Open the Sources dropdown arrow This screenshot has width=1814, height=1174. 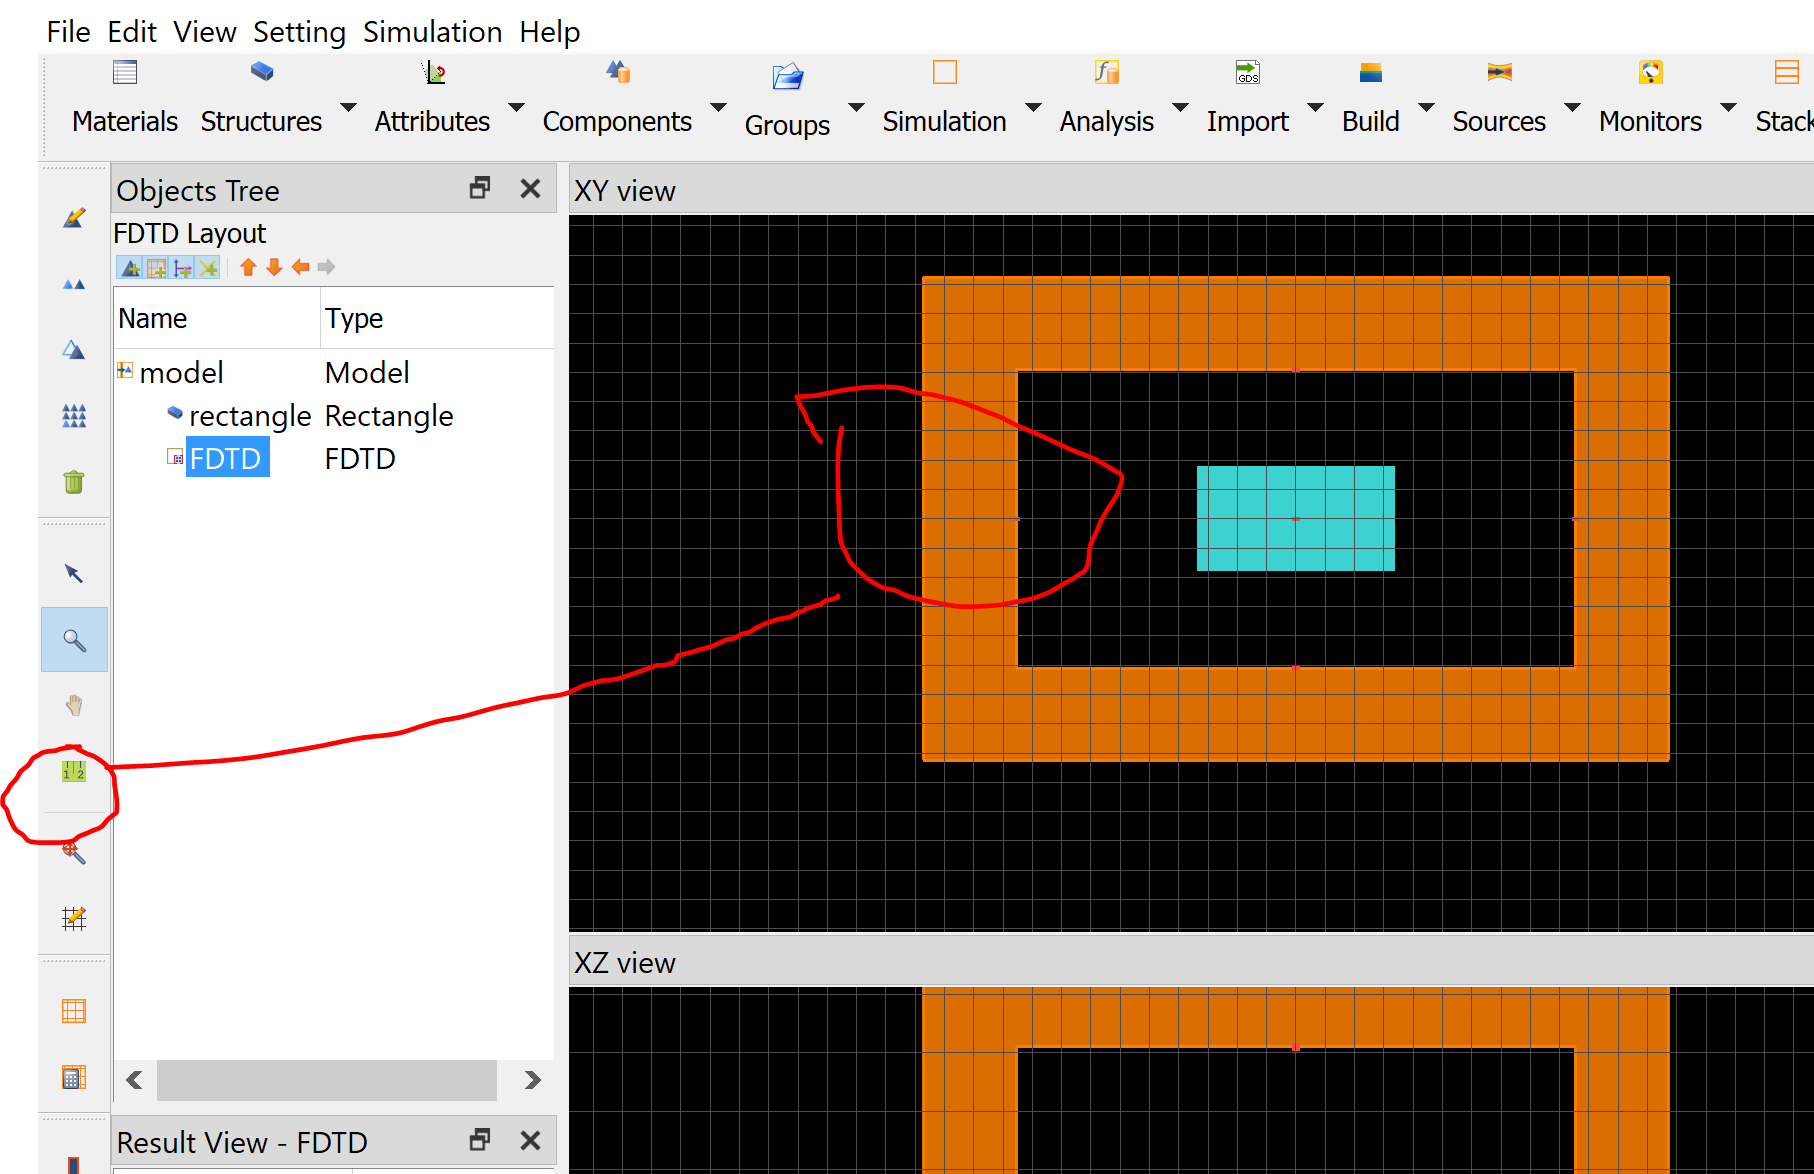[1572, 107]
